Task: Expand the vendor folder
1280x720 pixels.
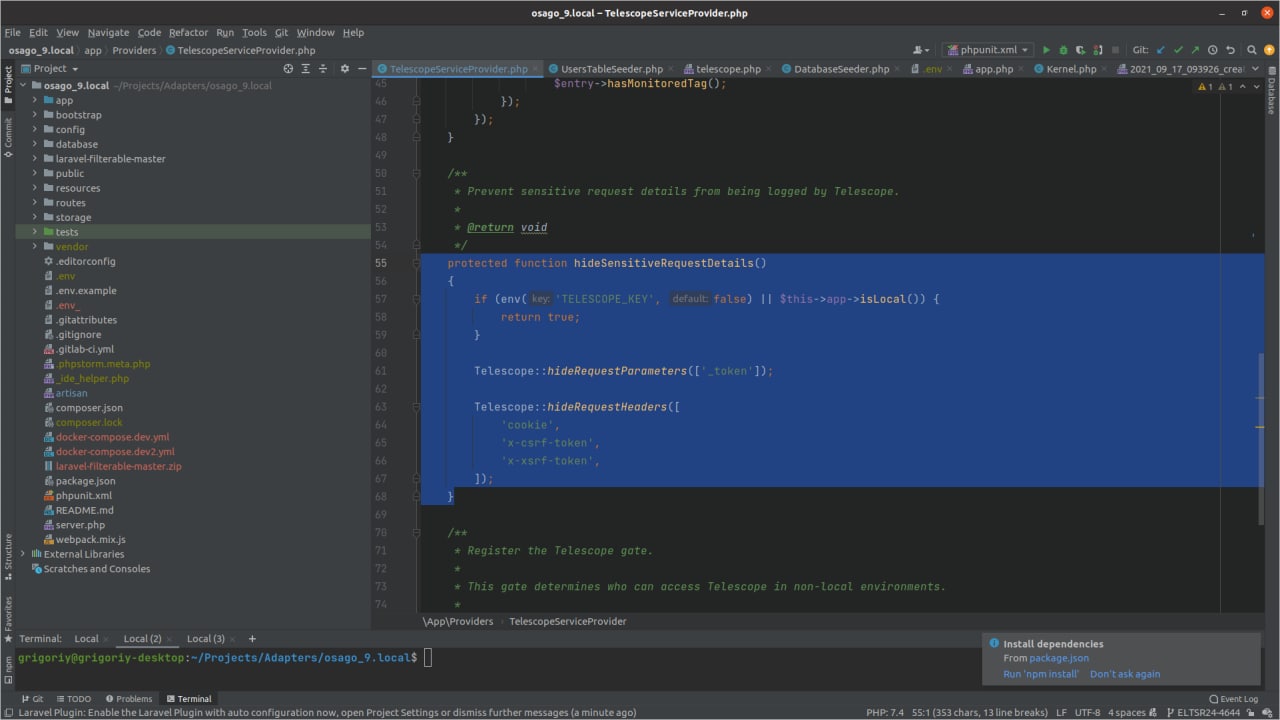Action: pyautogui.click(x=35, y=247)
